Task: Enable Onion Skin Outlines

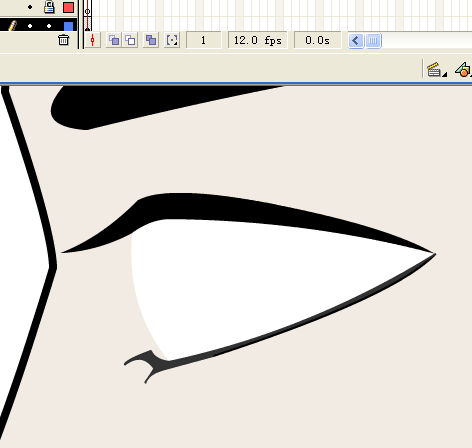Action: point(130,40)
